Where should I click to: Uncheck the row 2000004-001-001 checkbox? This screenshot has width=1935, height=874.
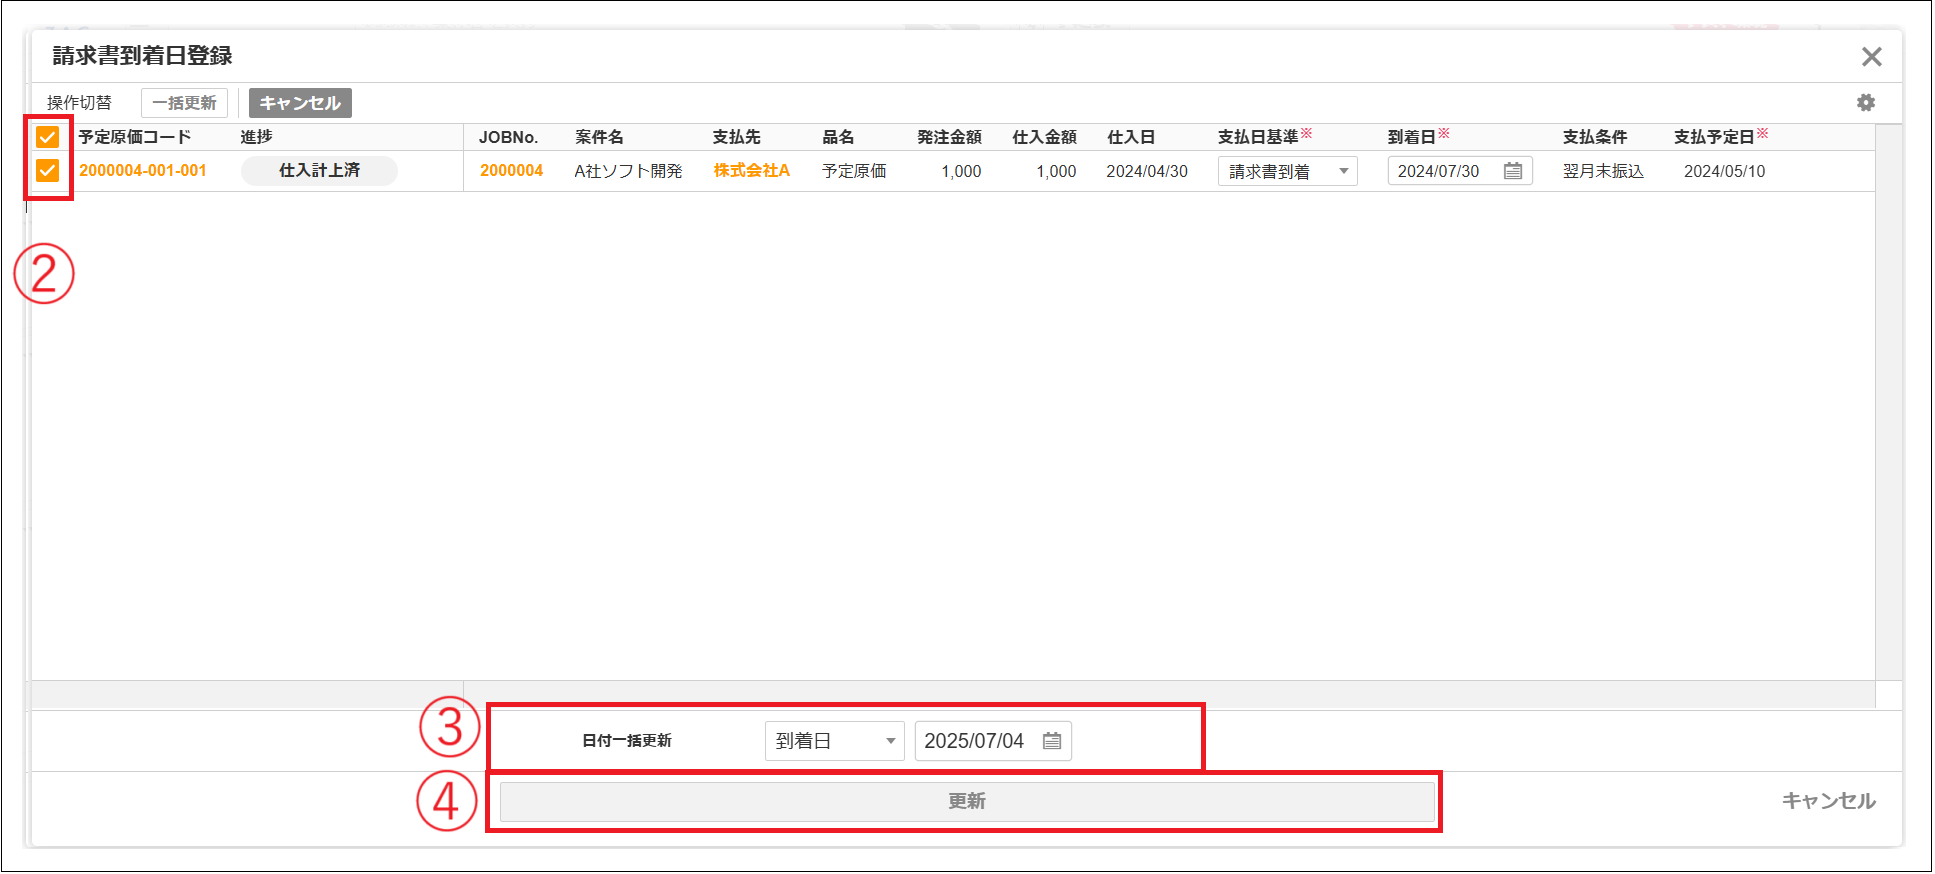(x=47, y=171)
